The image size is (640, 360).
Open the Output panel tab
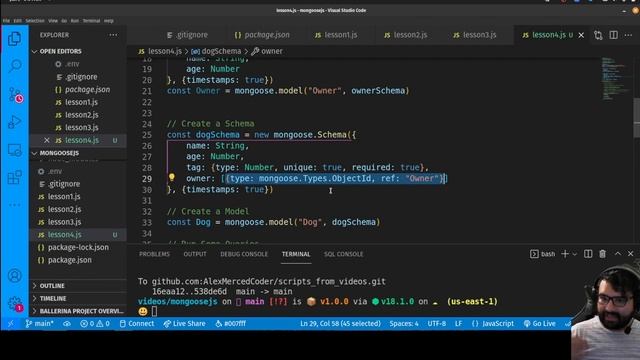pos(195,254)
